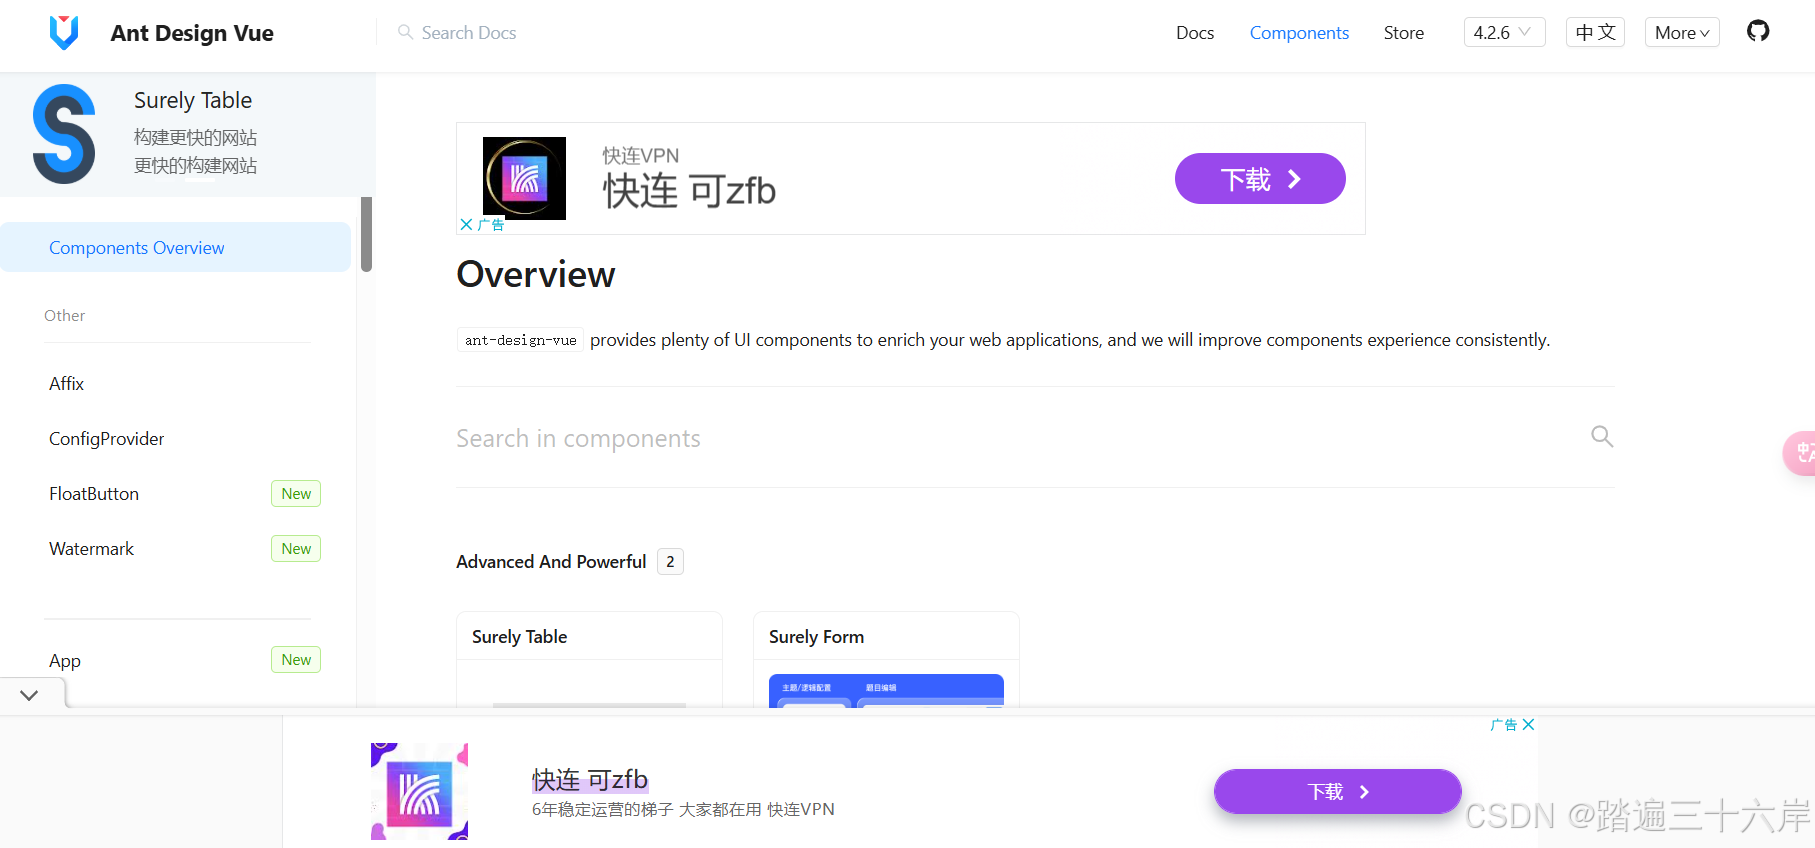The height and width of the screenshot is (848, 1815).
Task: Open App in sidebar menu
Action: pyautogui.click(x=65, y=661)
